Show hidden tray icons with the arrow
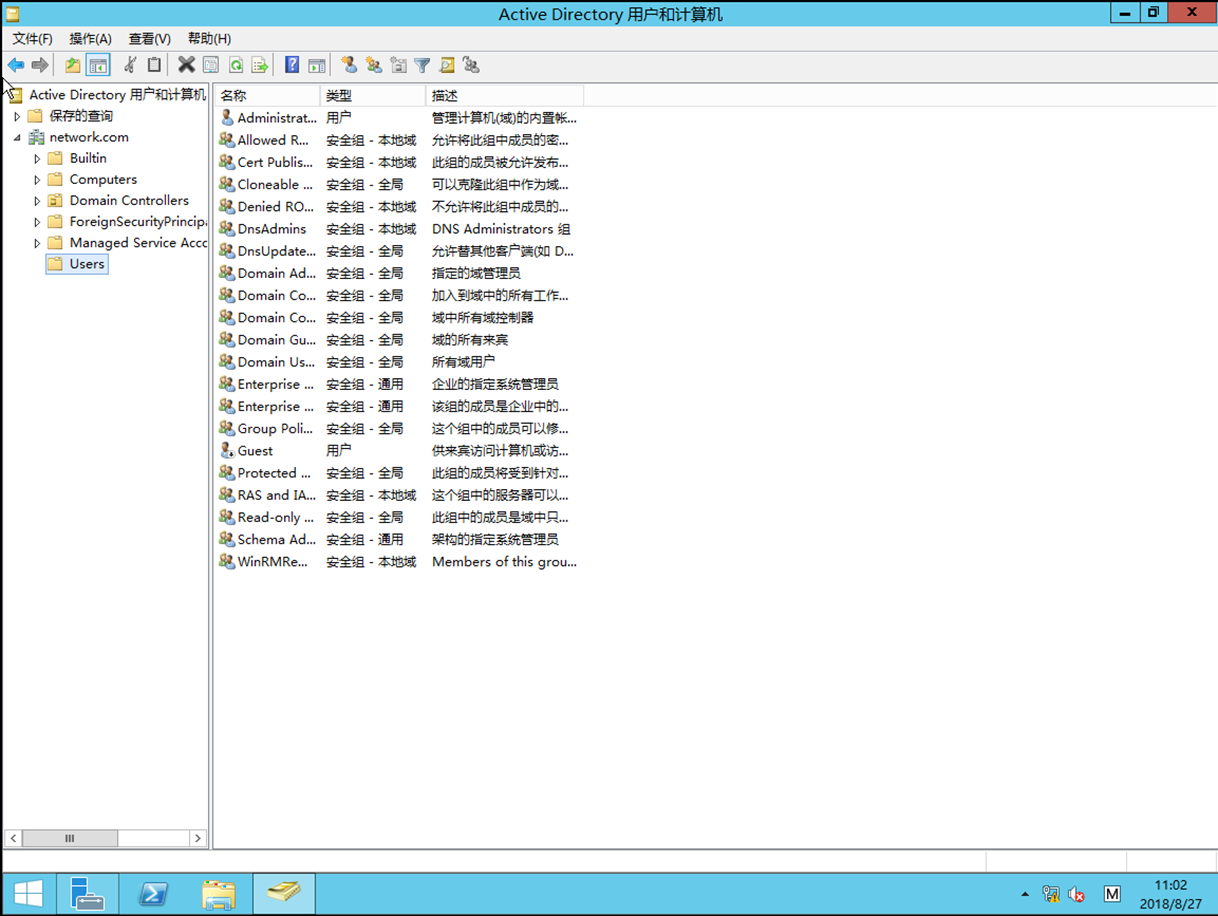Viewport: 1218px width, 916px height. pyautogui.click(x=1025, y=894)
